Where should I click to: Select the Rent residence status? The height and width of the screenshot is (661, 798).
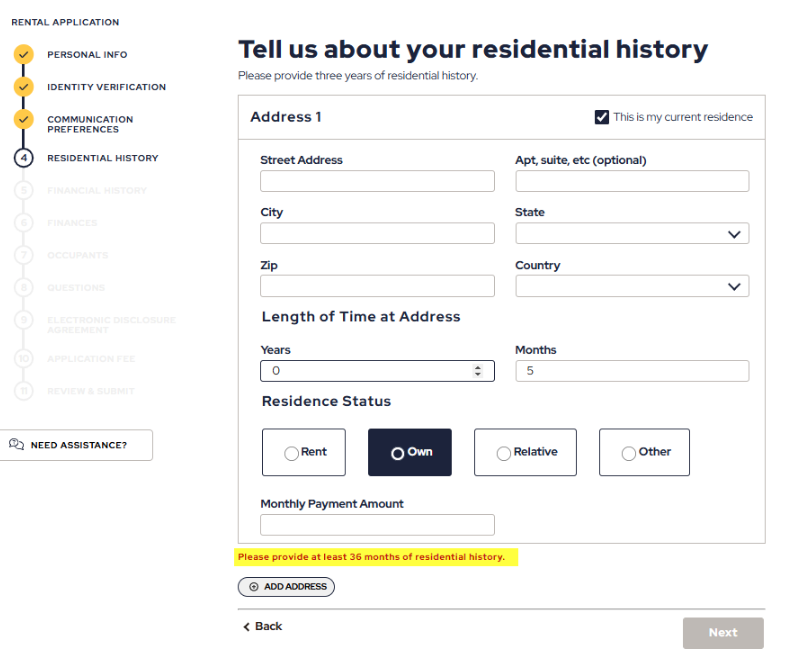304,452
